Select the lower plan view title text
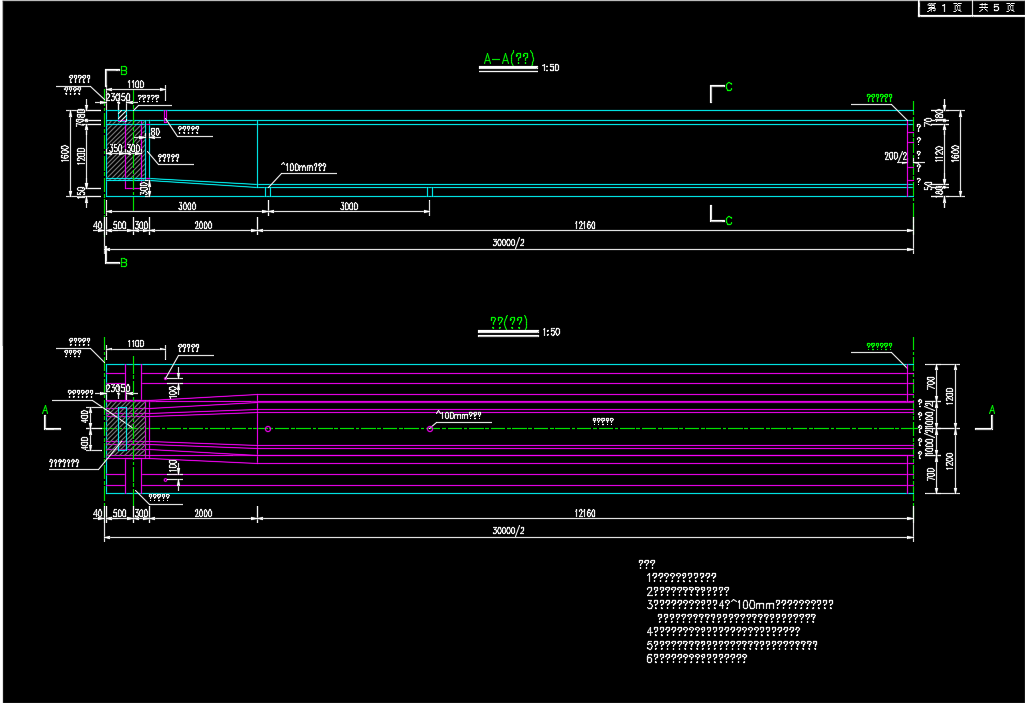This screenshot has height=703, width=1027. click(x=509, y=322)
